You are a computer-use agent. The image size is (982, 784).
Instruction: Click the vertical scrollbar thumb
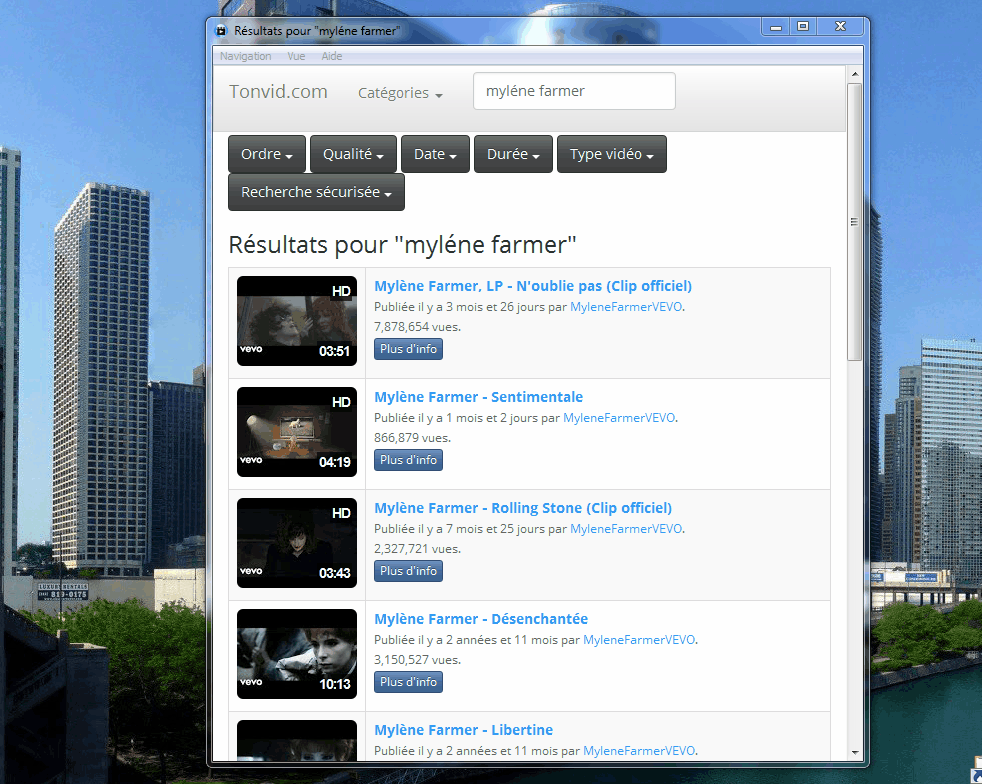(x=854, y=222)
